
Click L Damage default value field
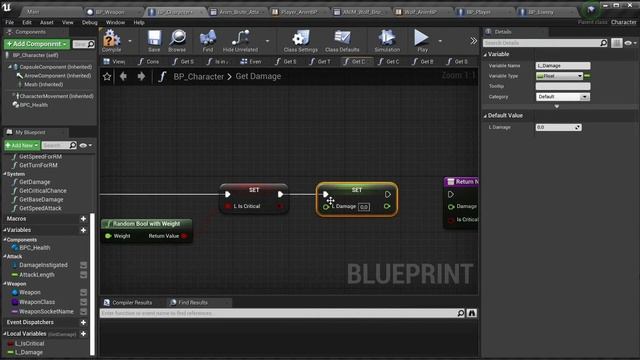(558, 127)
